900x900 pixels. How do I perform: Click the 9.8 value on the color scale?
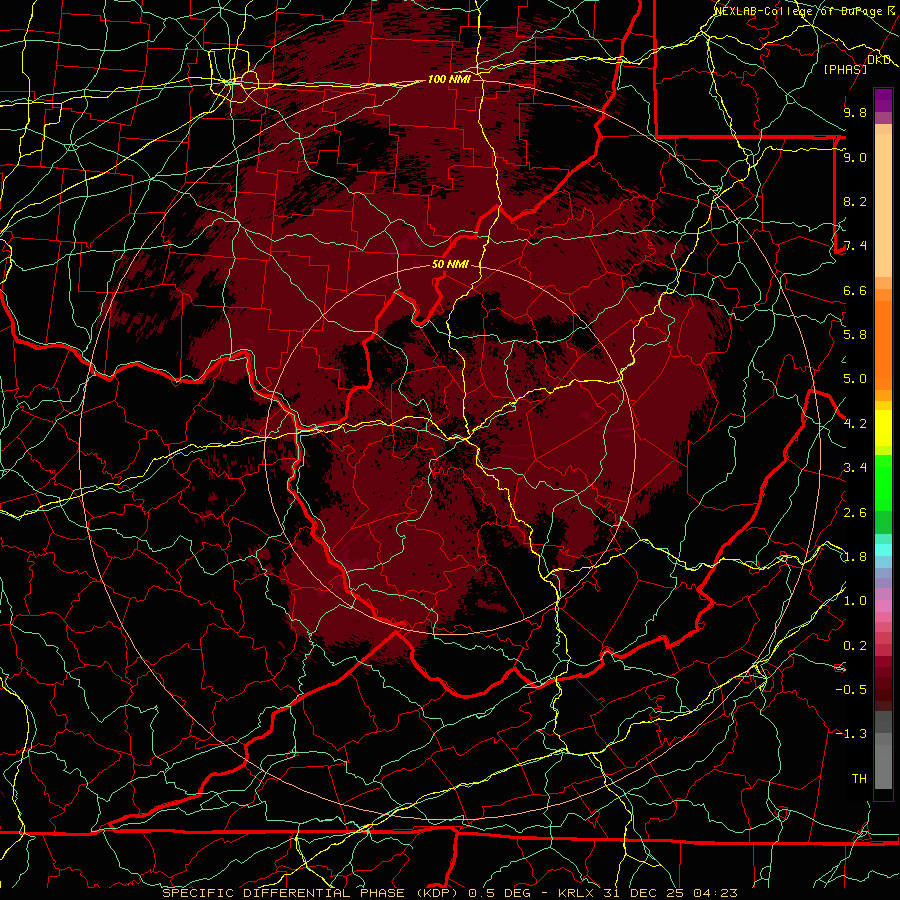pyautogui.click(x=855, y=112)
